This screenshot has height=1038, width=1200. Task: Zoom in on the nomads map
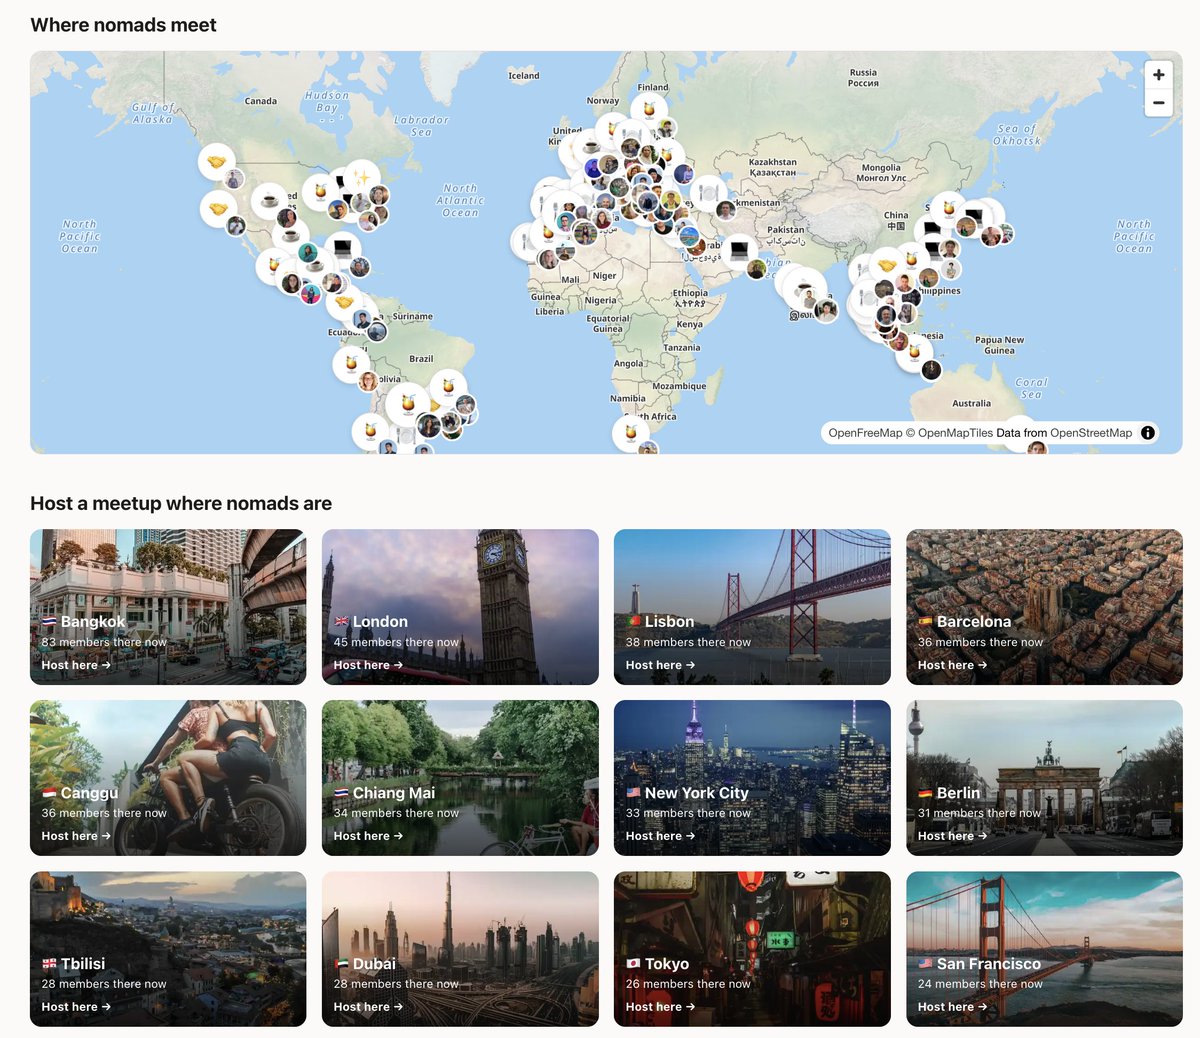[x=1158, y=74]
